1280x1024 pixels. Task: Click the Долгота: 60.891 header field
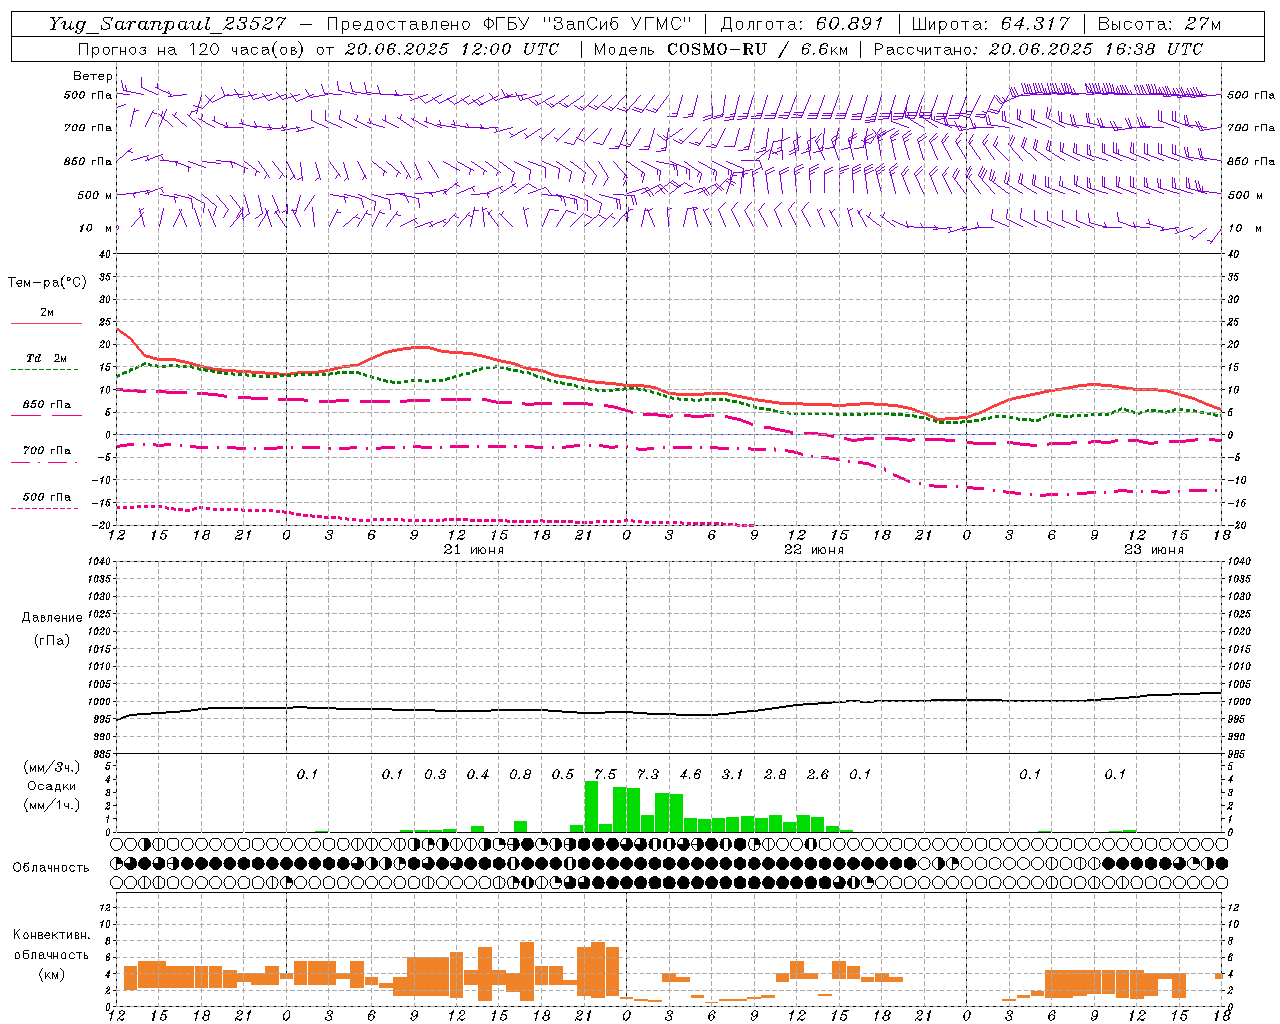tap(802, 24)
